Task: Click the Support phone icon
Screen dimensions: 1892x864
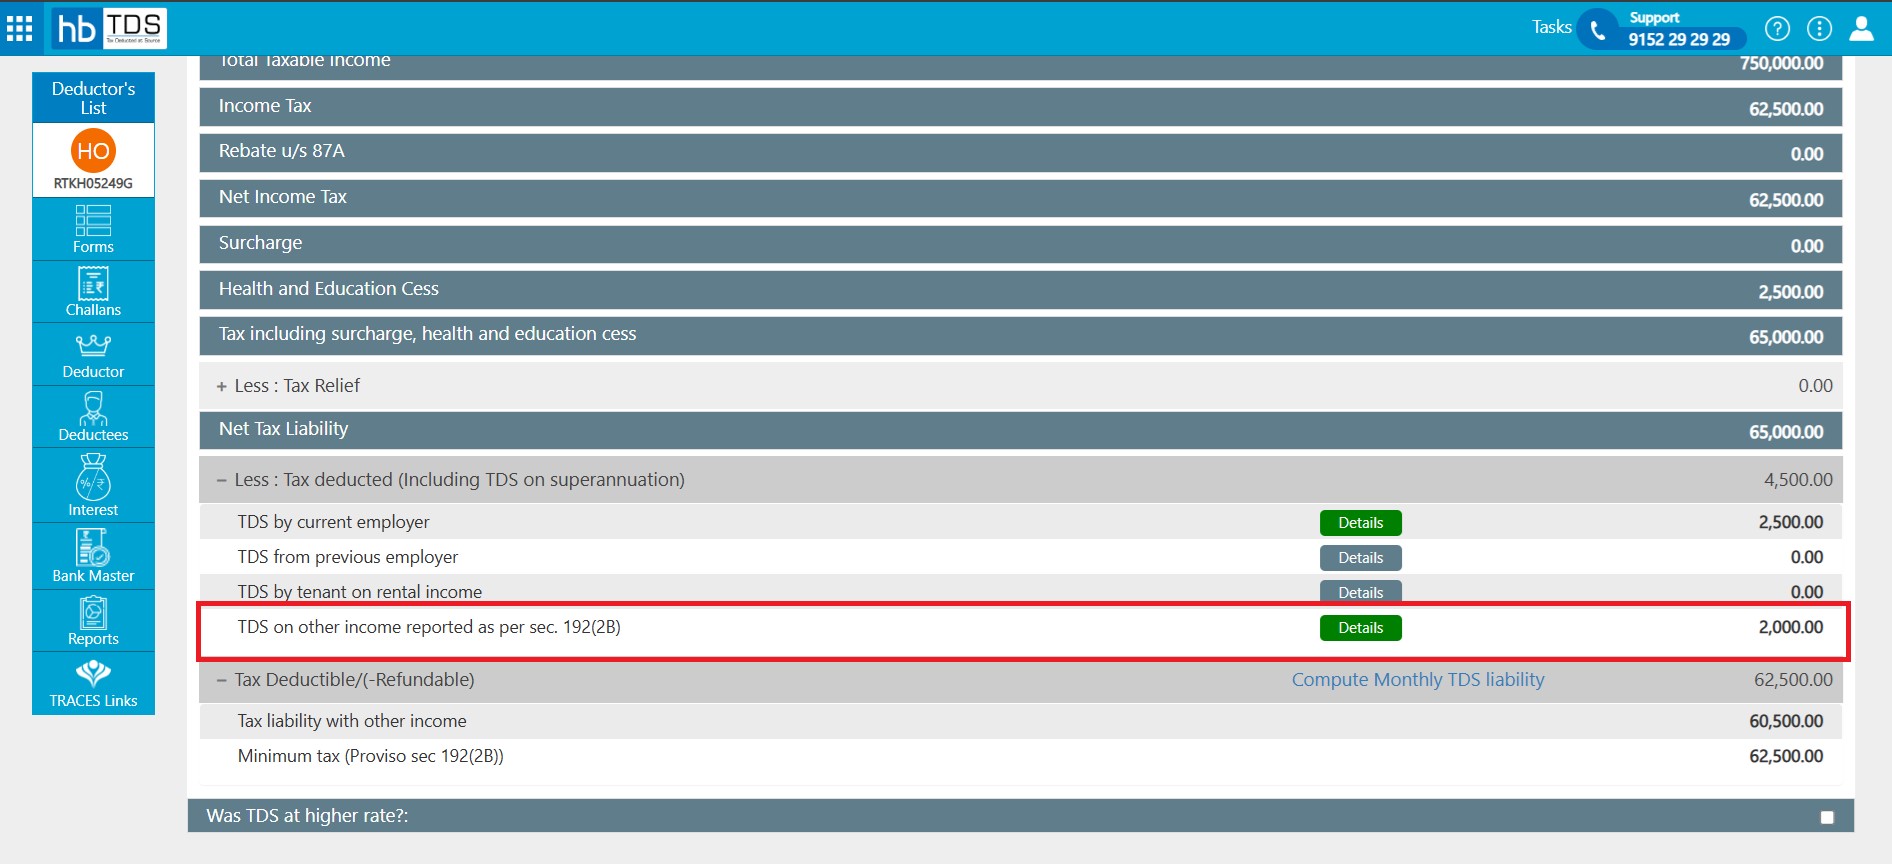Action: pos(1598,30)
